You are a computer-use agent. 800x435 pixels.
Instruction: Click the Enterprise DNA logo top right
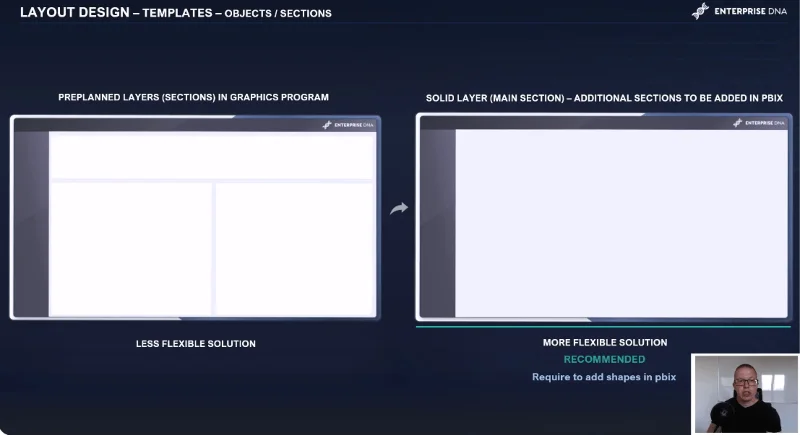(739, 11)
